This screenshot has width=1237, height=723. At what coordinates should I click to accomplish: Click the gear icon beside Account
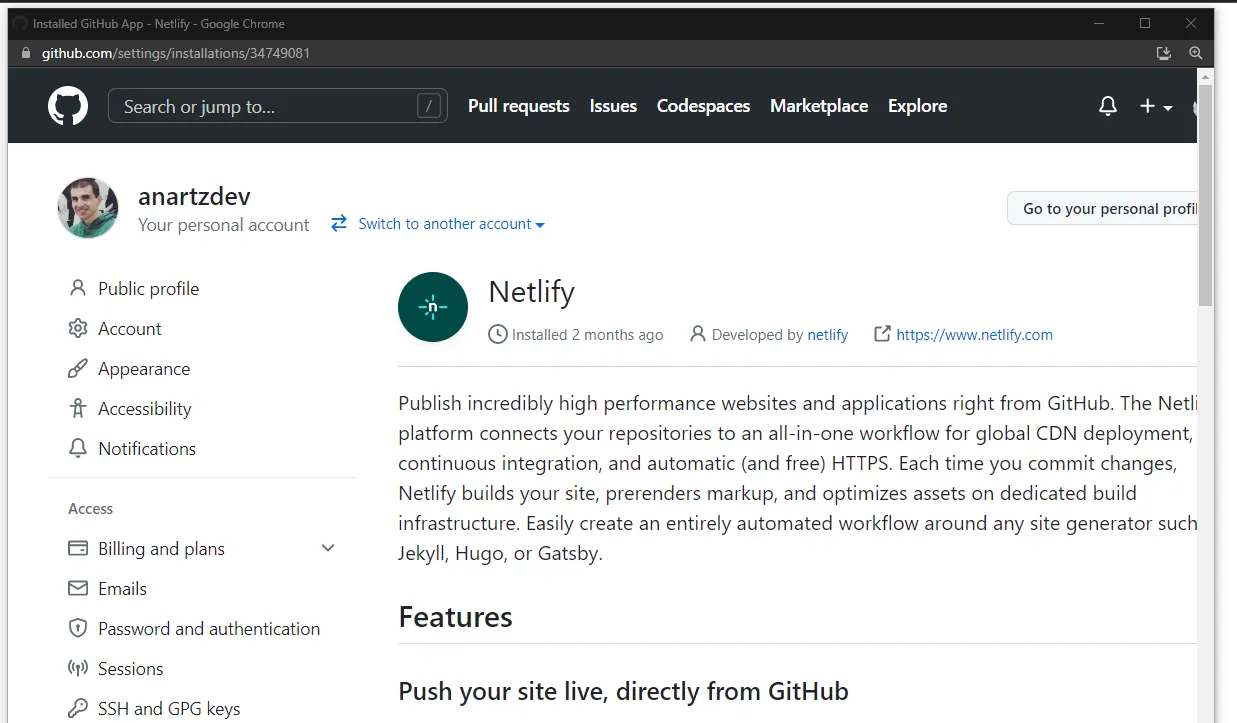(77, 328)
